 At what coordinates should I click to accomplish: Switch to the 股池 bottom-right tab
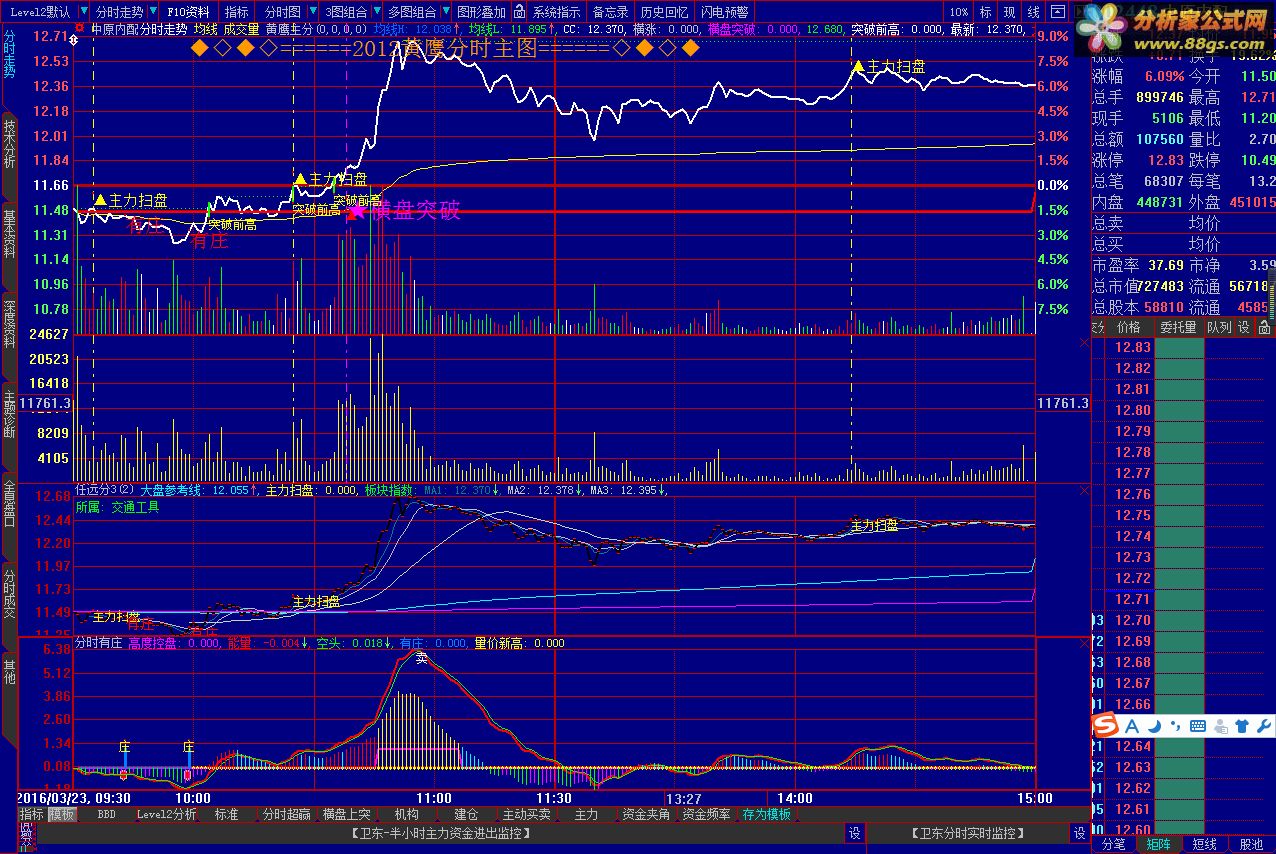(1252, 845)
